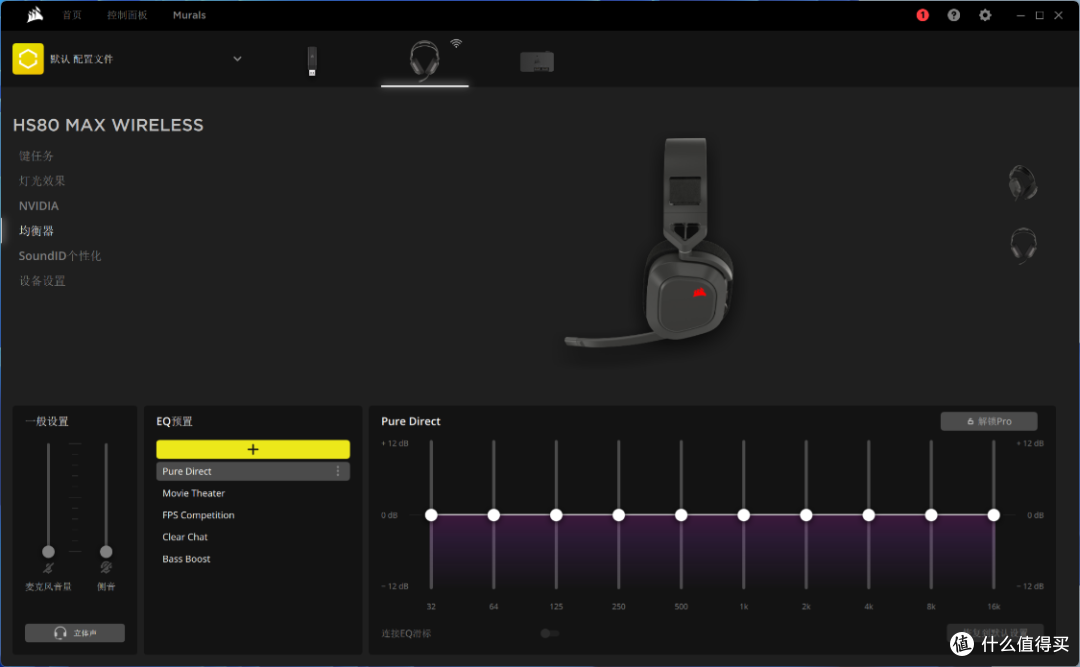Image resolution: width=1080 pixels, height=667 pixels.
Task: Show the upper headset view thumbnail
Action: point(1023,183)
